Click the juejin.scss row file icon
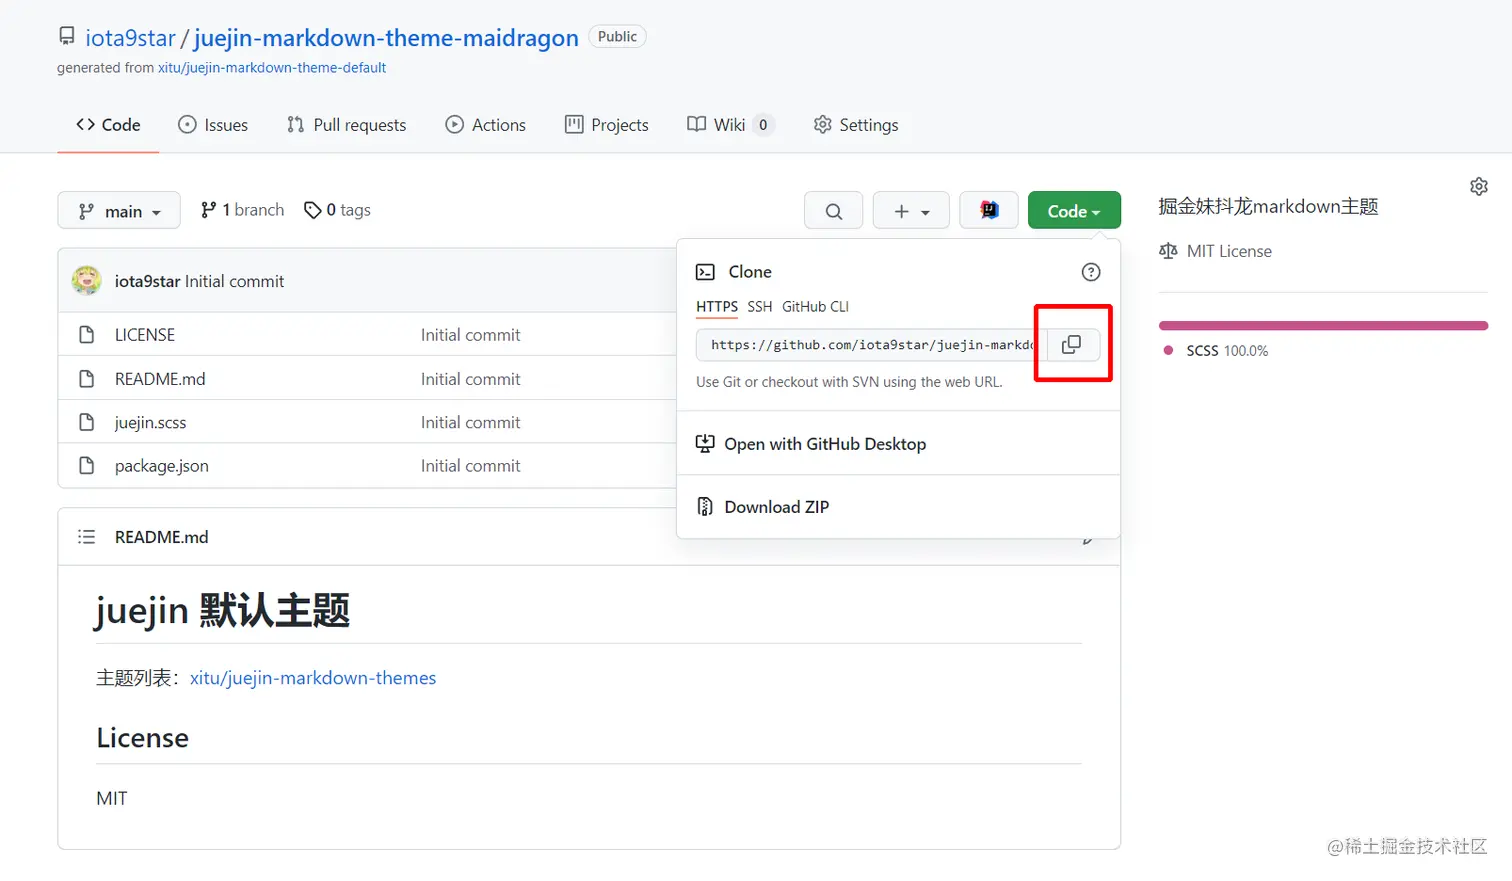This screenshot has width=1512, height=881. click(87, 422)
